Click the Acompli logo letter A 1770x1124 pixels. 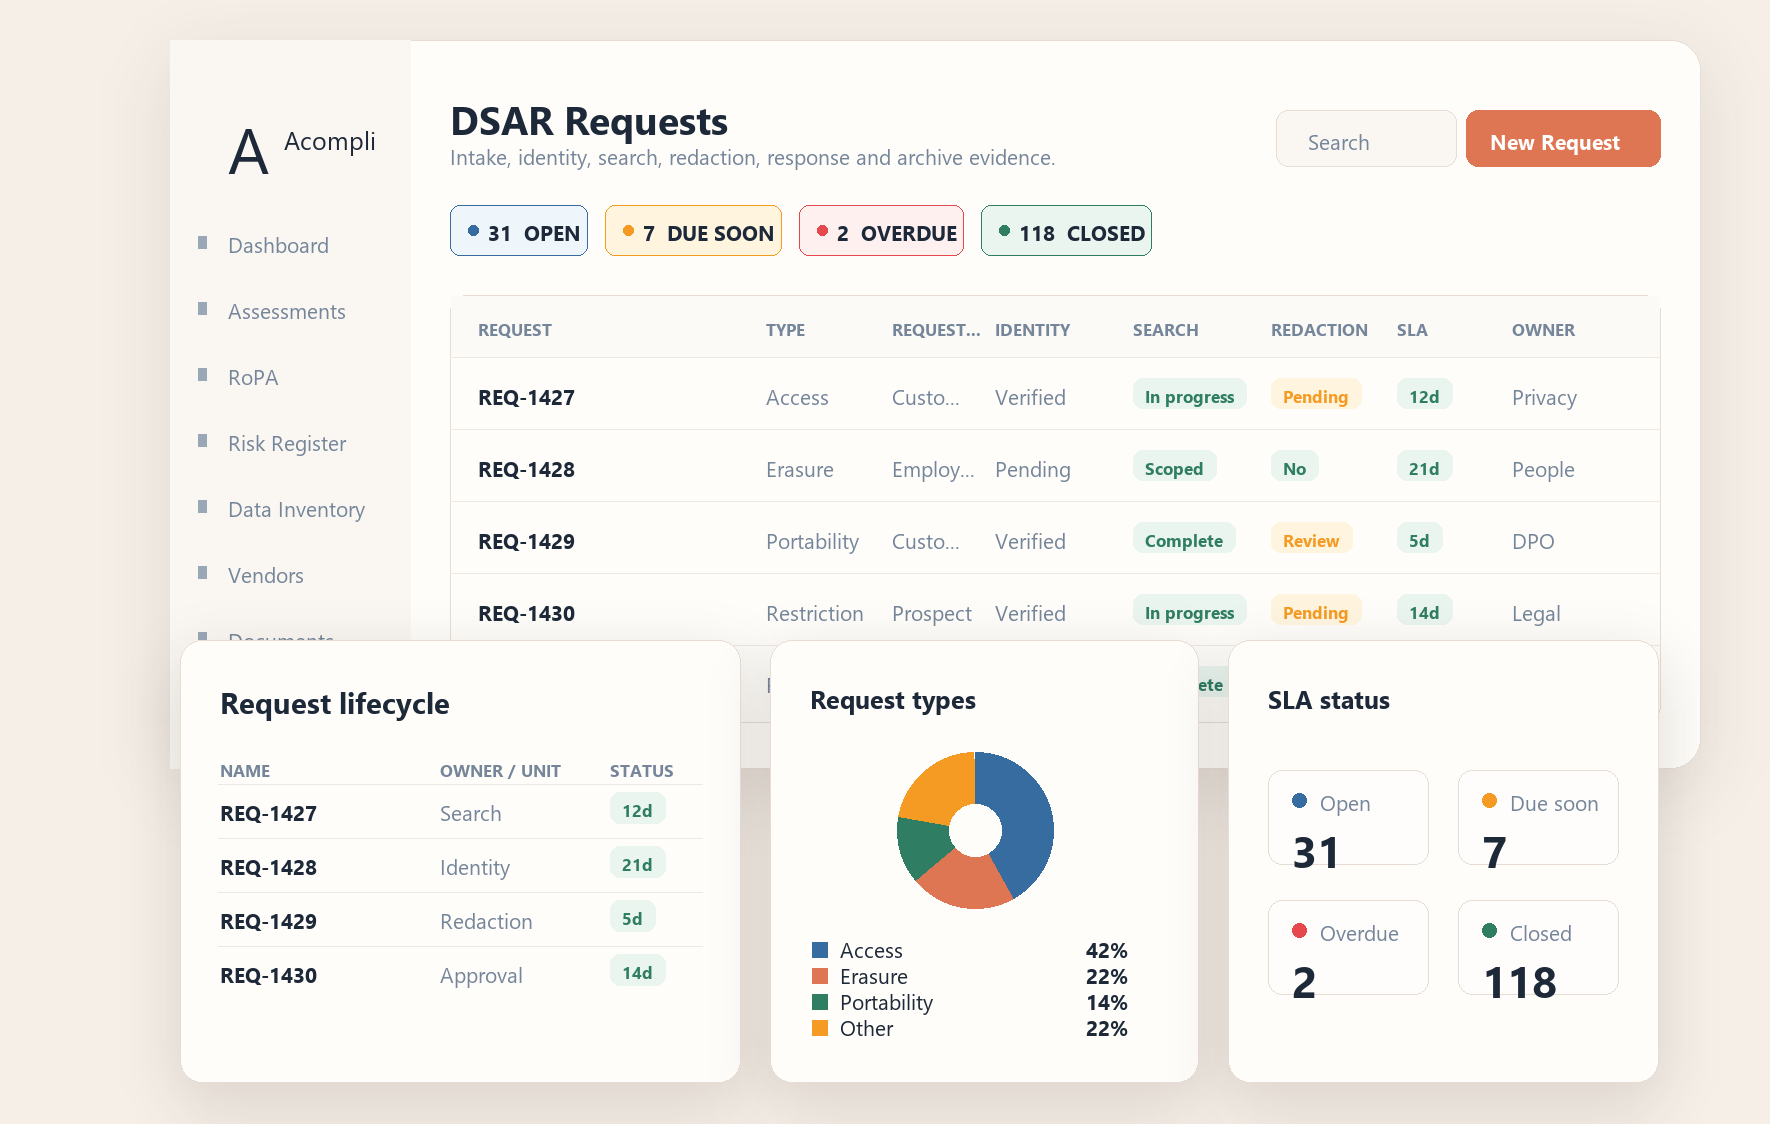click(249, 153)
